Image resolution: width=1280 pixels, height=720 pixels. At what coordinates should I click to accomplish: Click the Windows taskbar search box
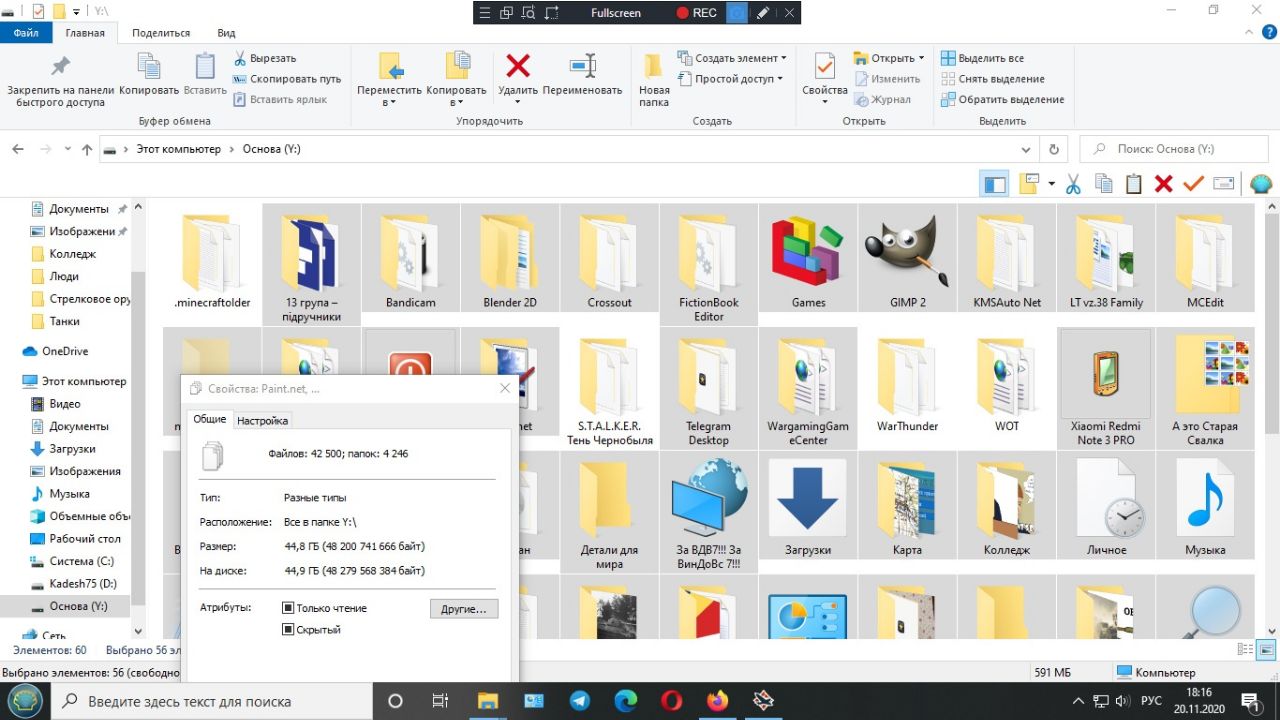tap(211, 701)
